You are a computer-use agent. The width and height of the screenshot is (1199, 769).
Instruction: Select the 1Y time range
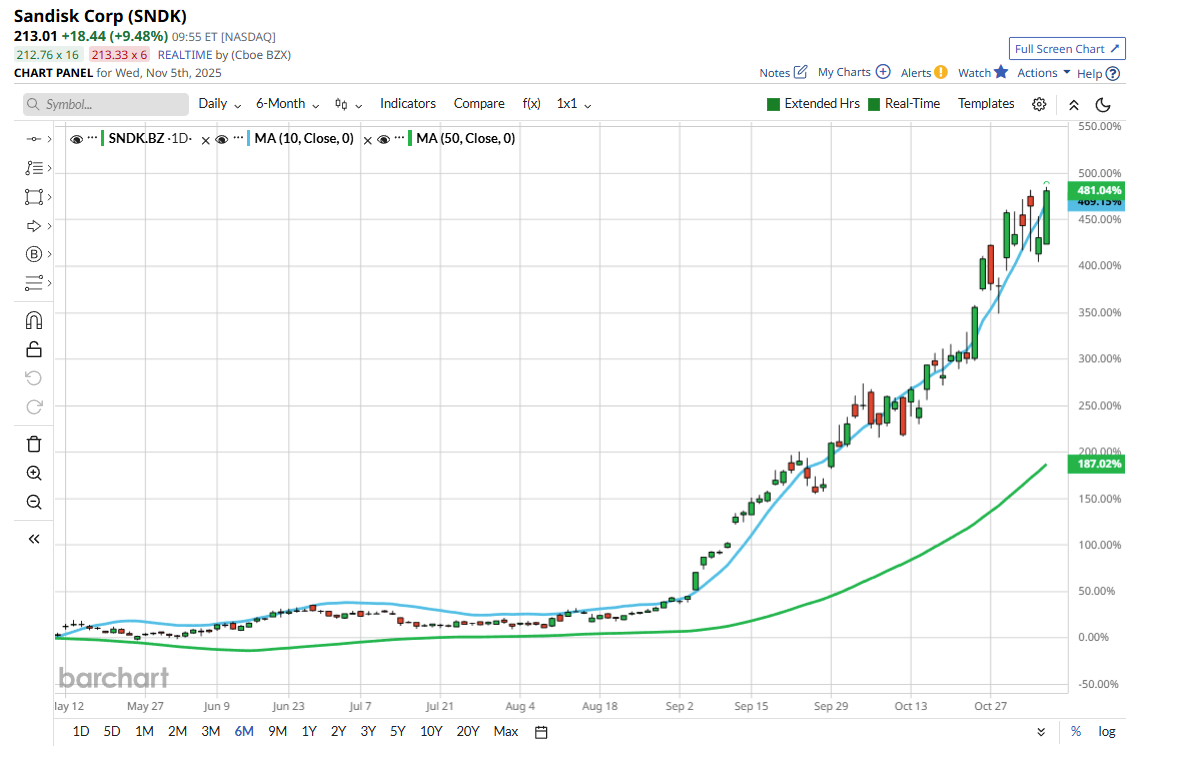pos(309,731)
